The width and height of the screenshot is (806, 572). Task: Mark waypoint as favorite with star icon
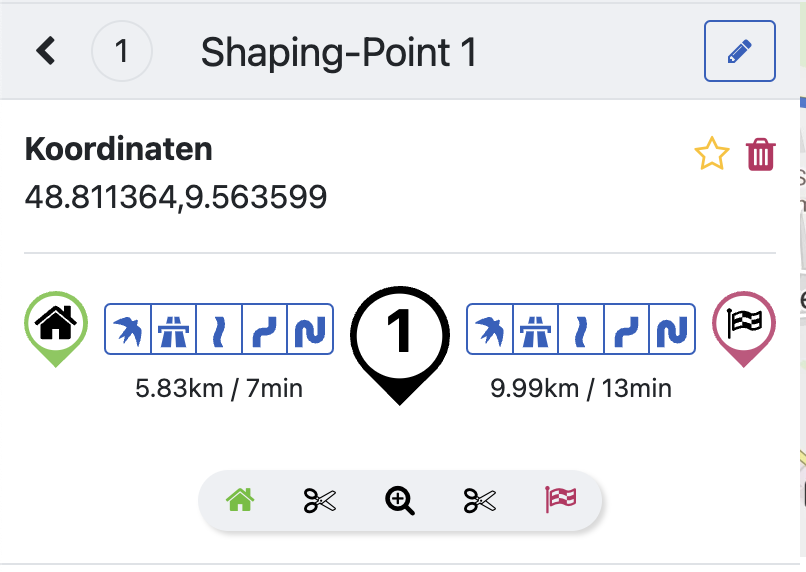[x=711, y=155]
